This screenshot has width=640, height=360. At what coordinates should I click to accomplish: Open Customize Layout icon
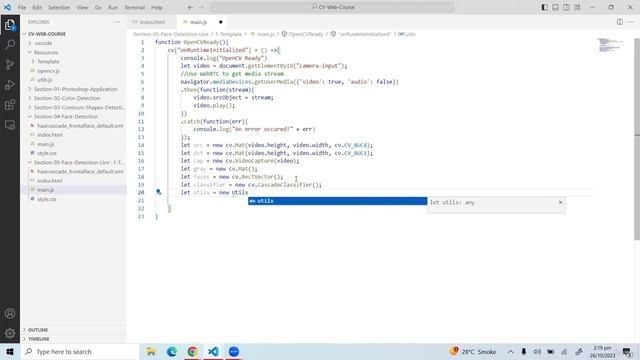[577, 7]
